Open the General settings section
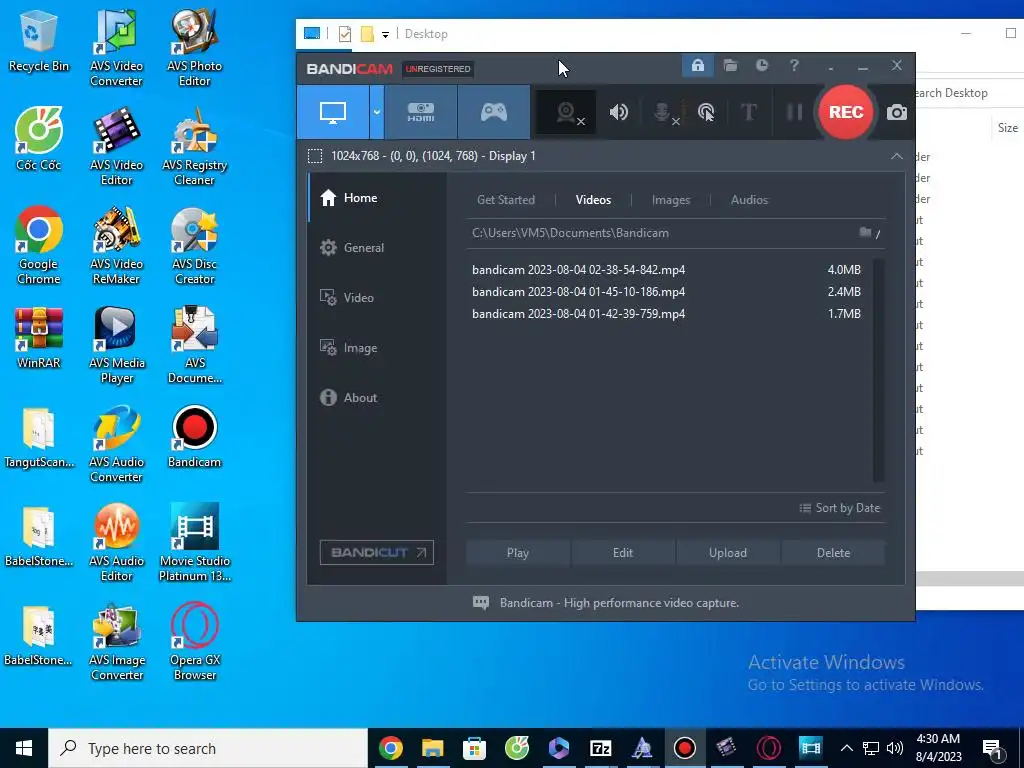Screen dimensions: 1024x768 point(377,248)
